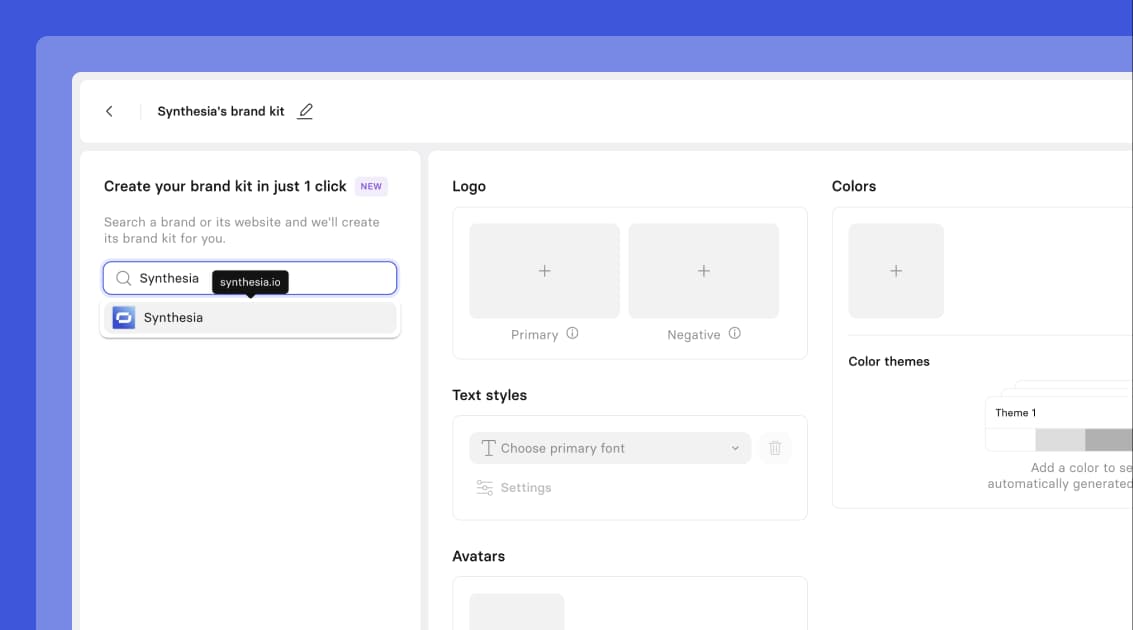This screenshot has width=1133, height=630.
Task: Click the light gray swatch in Theme 1
Action: click(x=1060, y=439)
